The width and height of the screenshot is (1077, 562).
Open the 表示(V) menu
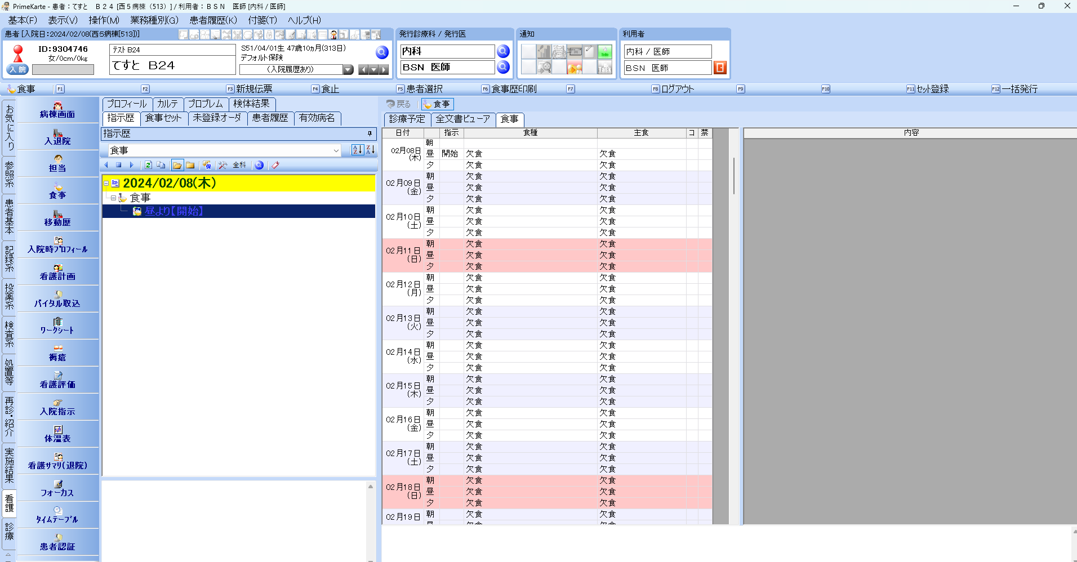click(63, 20)
